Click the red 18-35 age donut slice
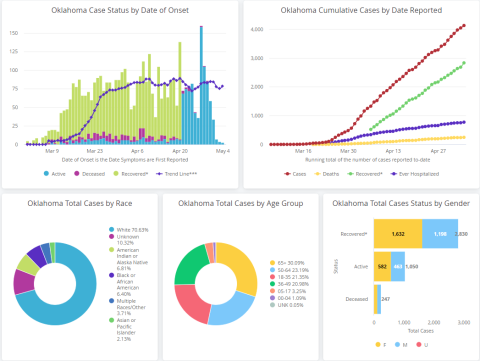Viewport: 480px width, 361px height. tap(193, 303)
